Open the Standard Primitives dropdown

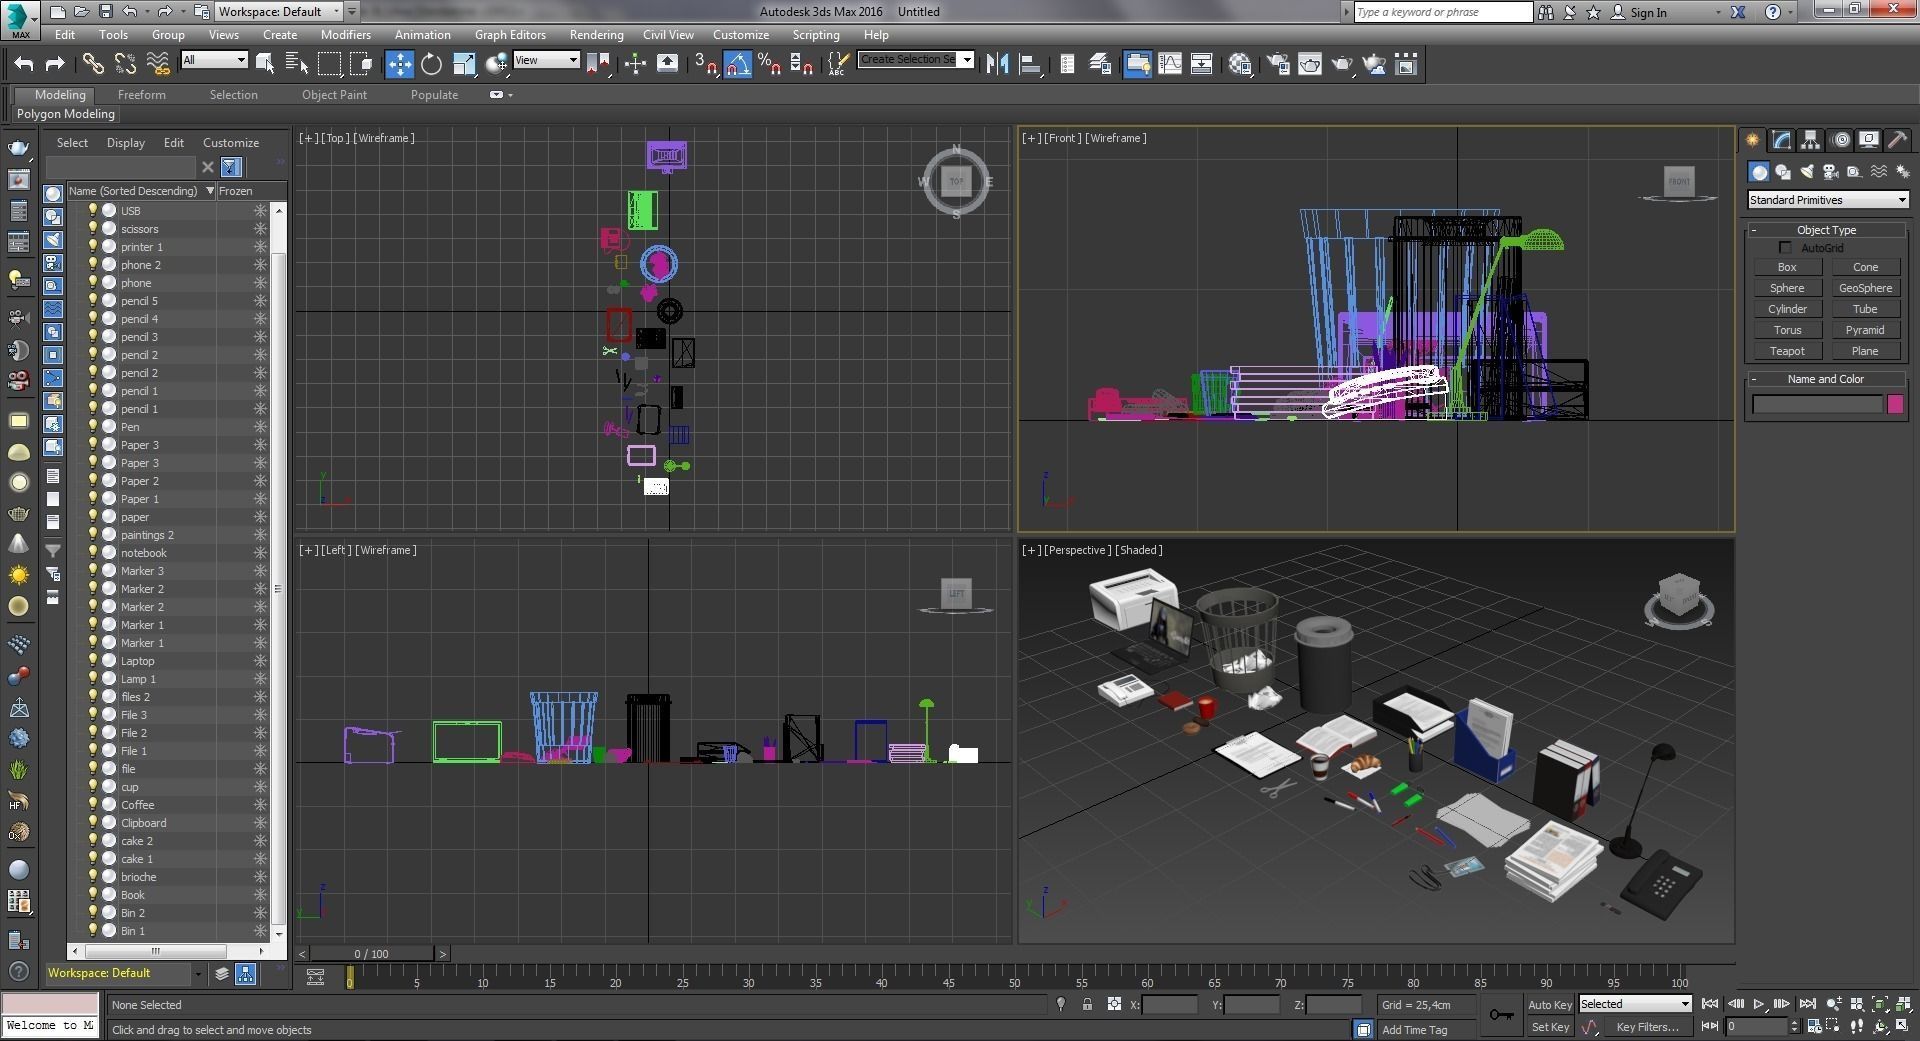[1828, 200]
